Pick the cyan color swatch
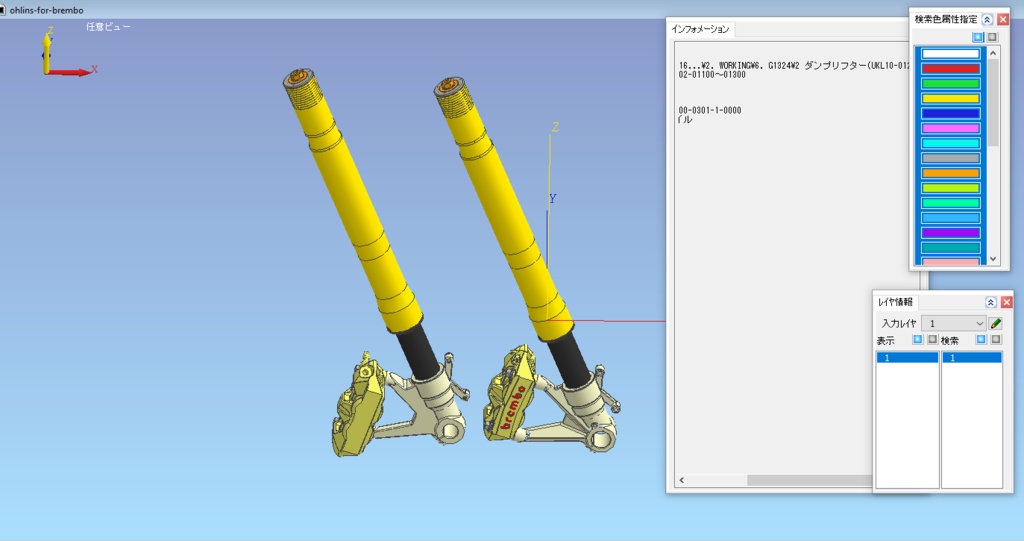 pyautogui.click(x=951, y=143)
